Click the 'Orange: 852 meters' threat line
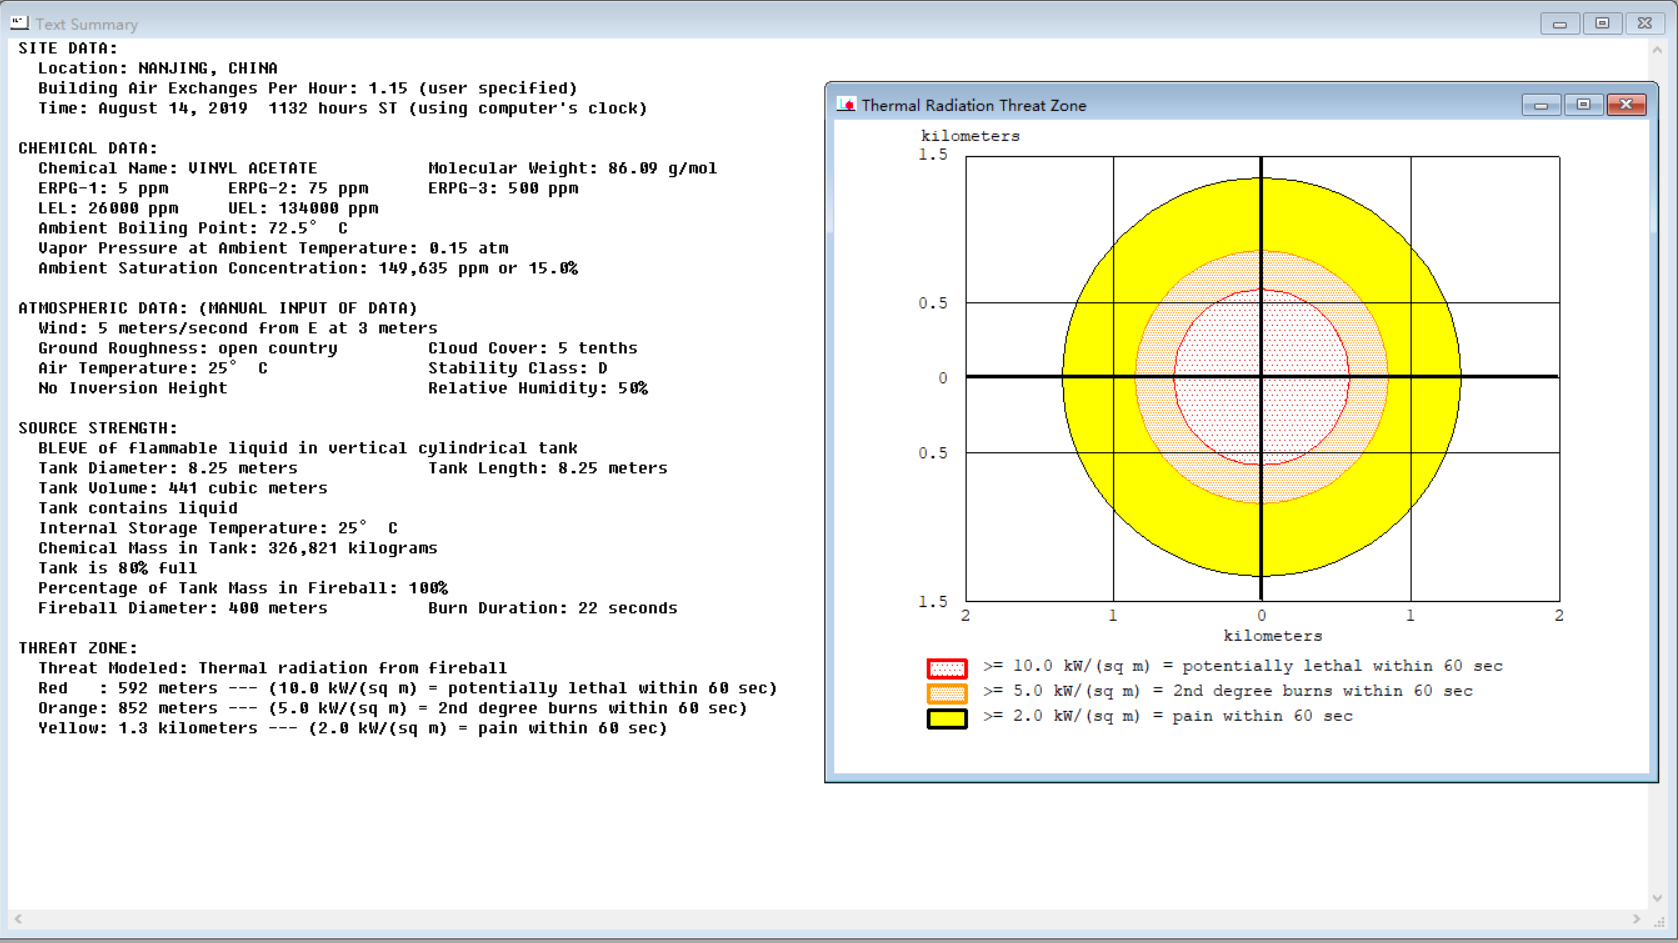Image resolution: width=1678 pixels, height=943 pixels. coord(393,708)
